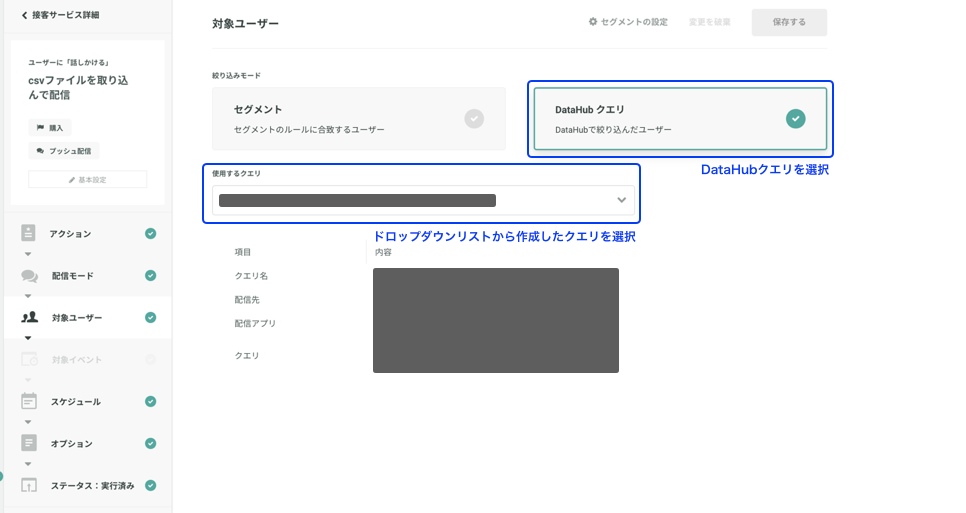Expand the arrow below スケジュール

pyautogui.click(x=28, y=422)
